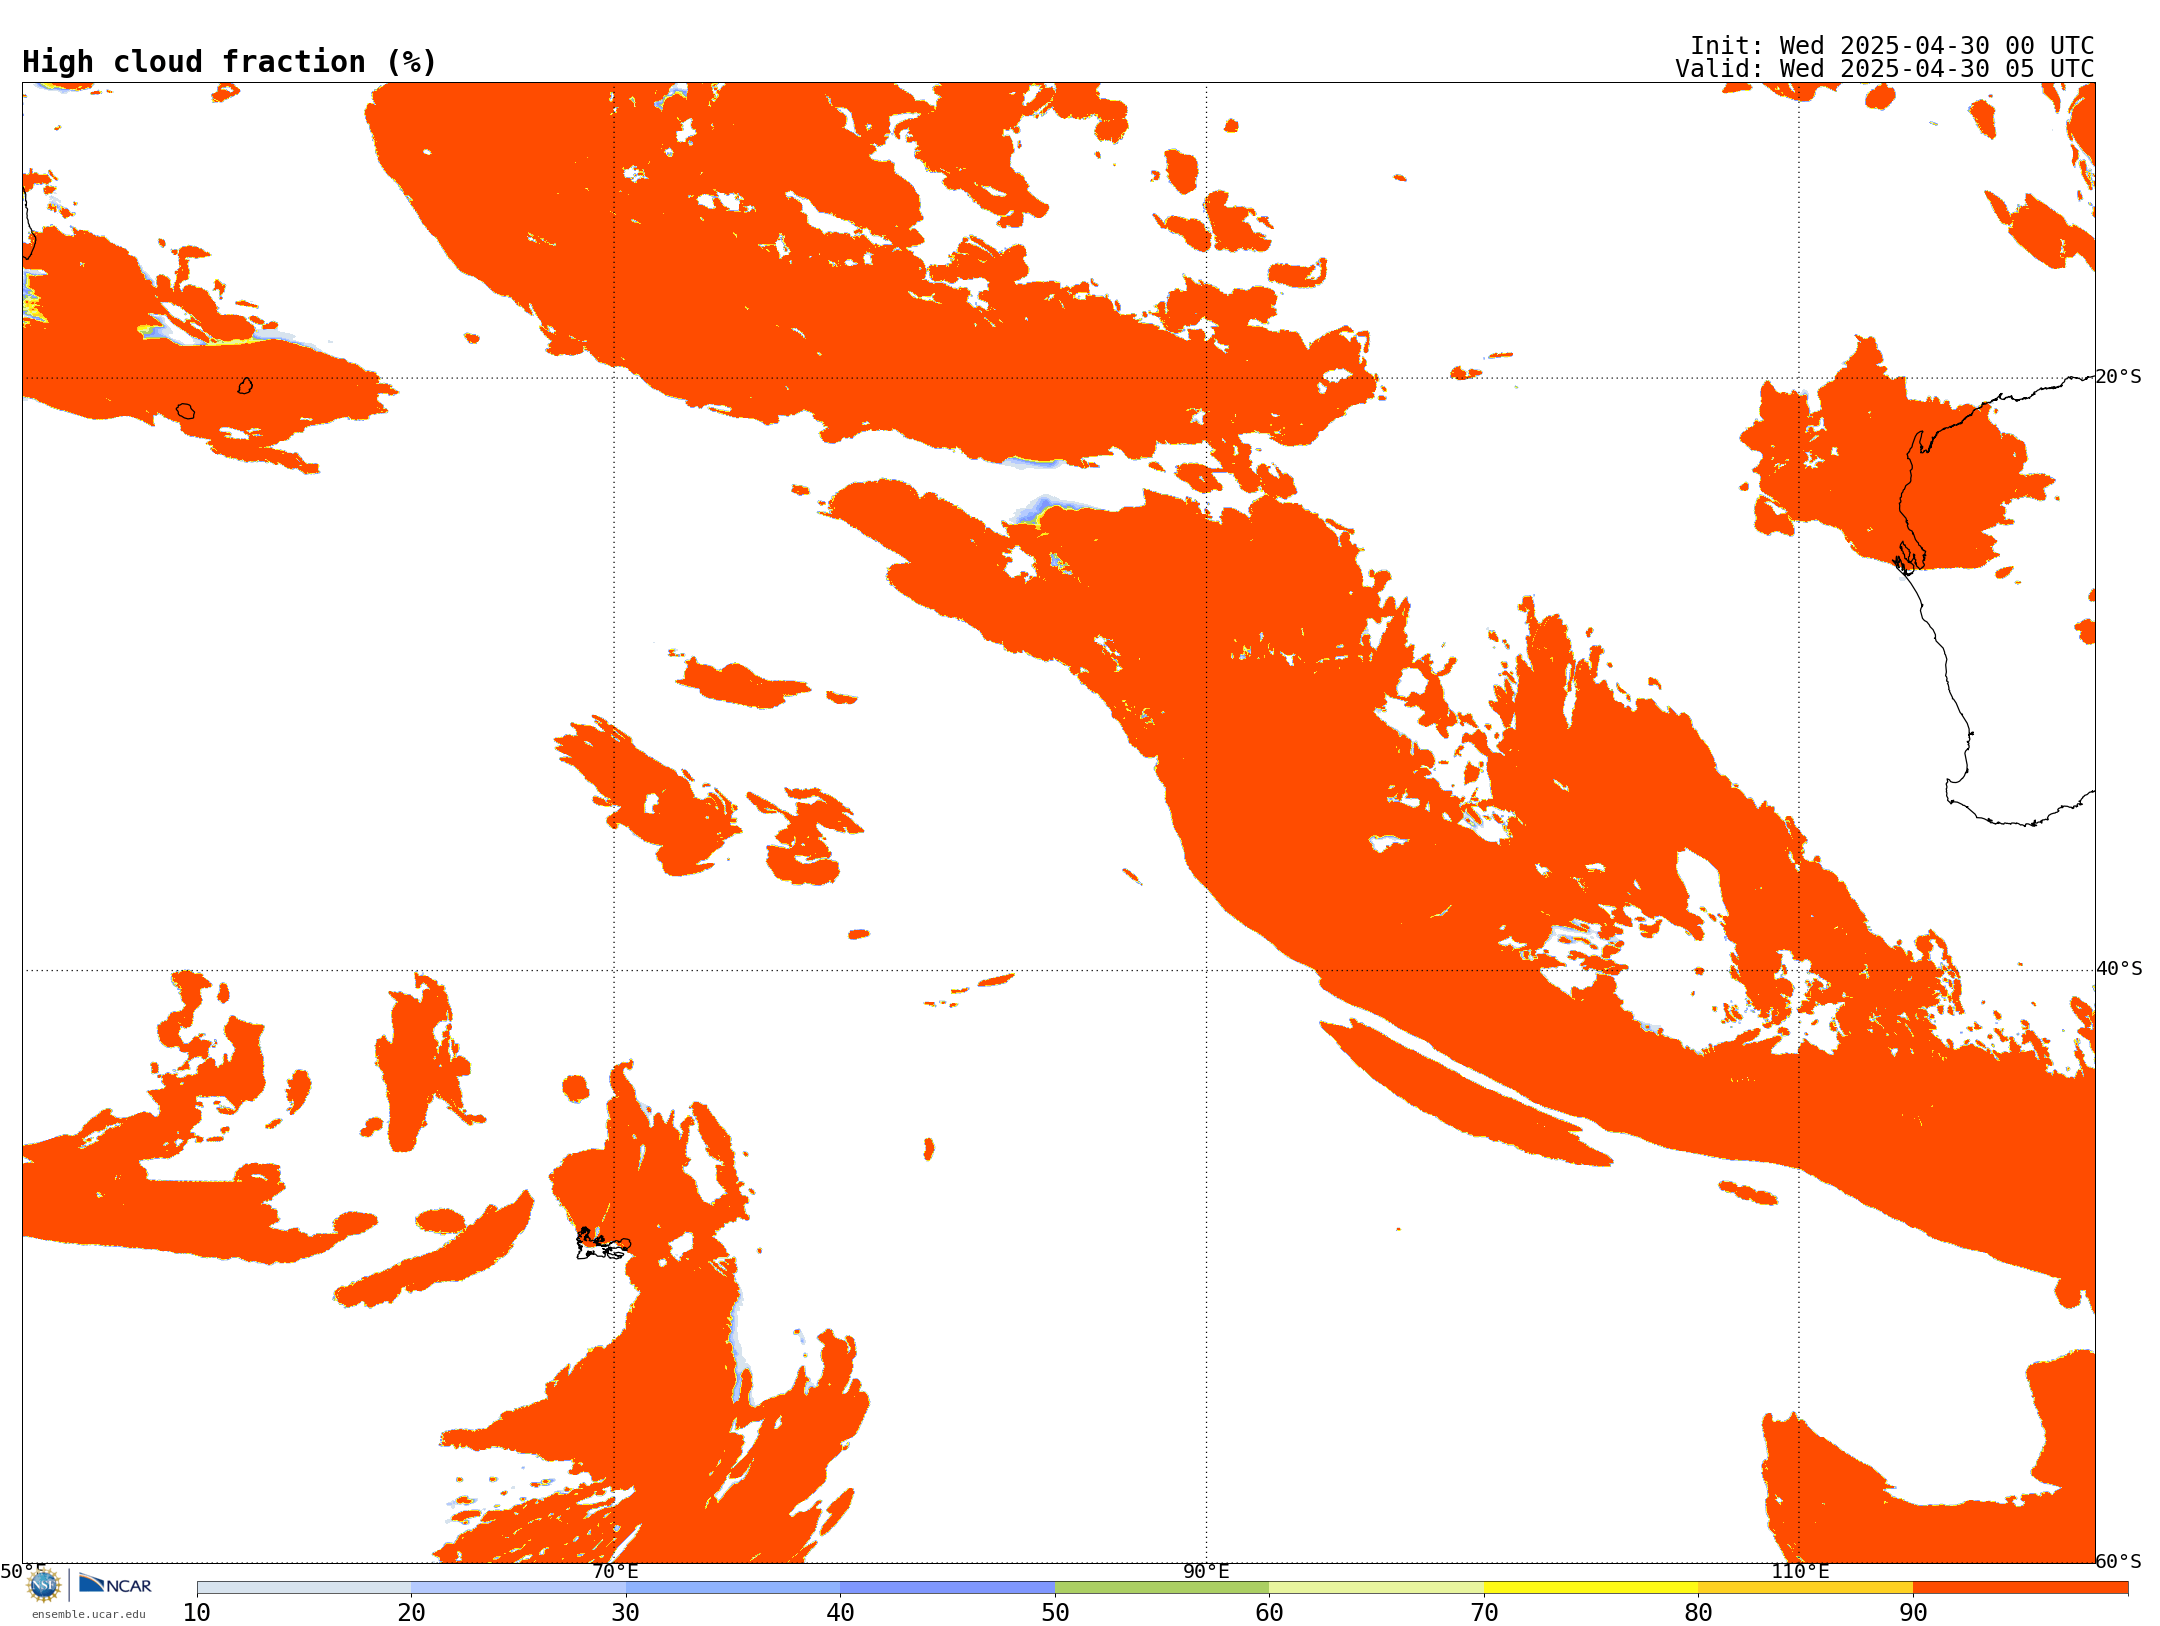Click the colorbar tick label 50
Image resolution: width=2160 pixels, height=1626 pixels.
click(1055, 1612)
